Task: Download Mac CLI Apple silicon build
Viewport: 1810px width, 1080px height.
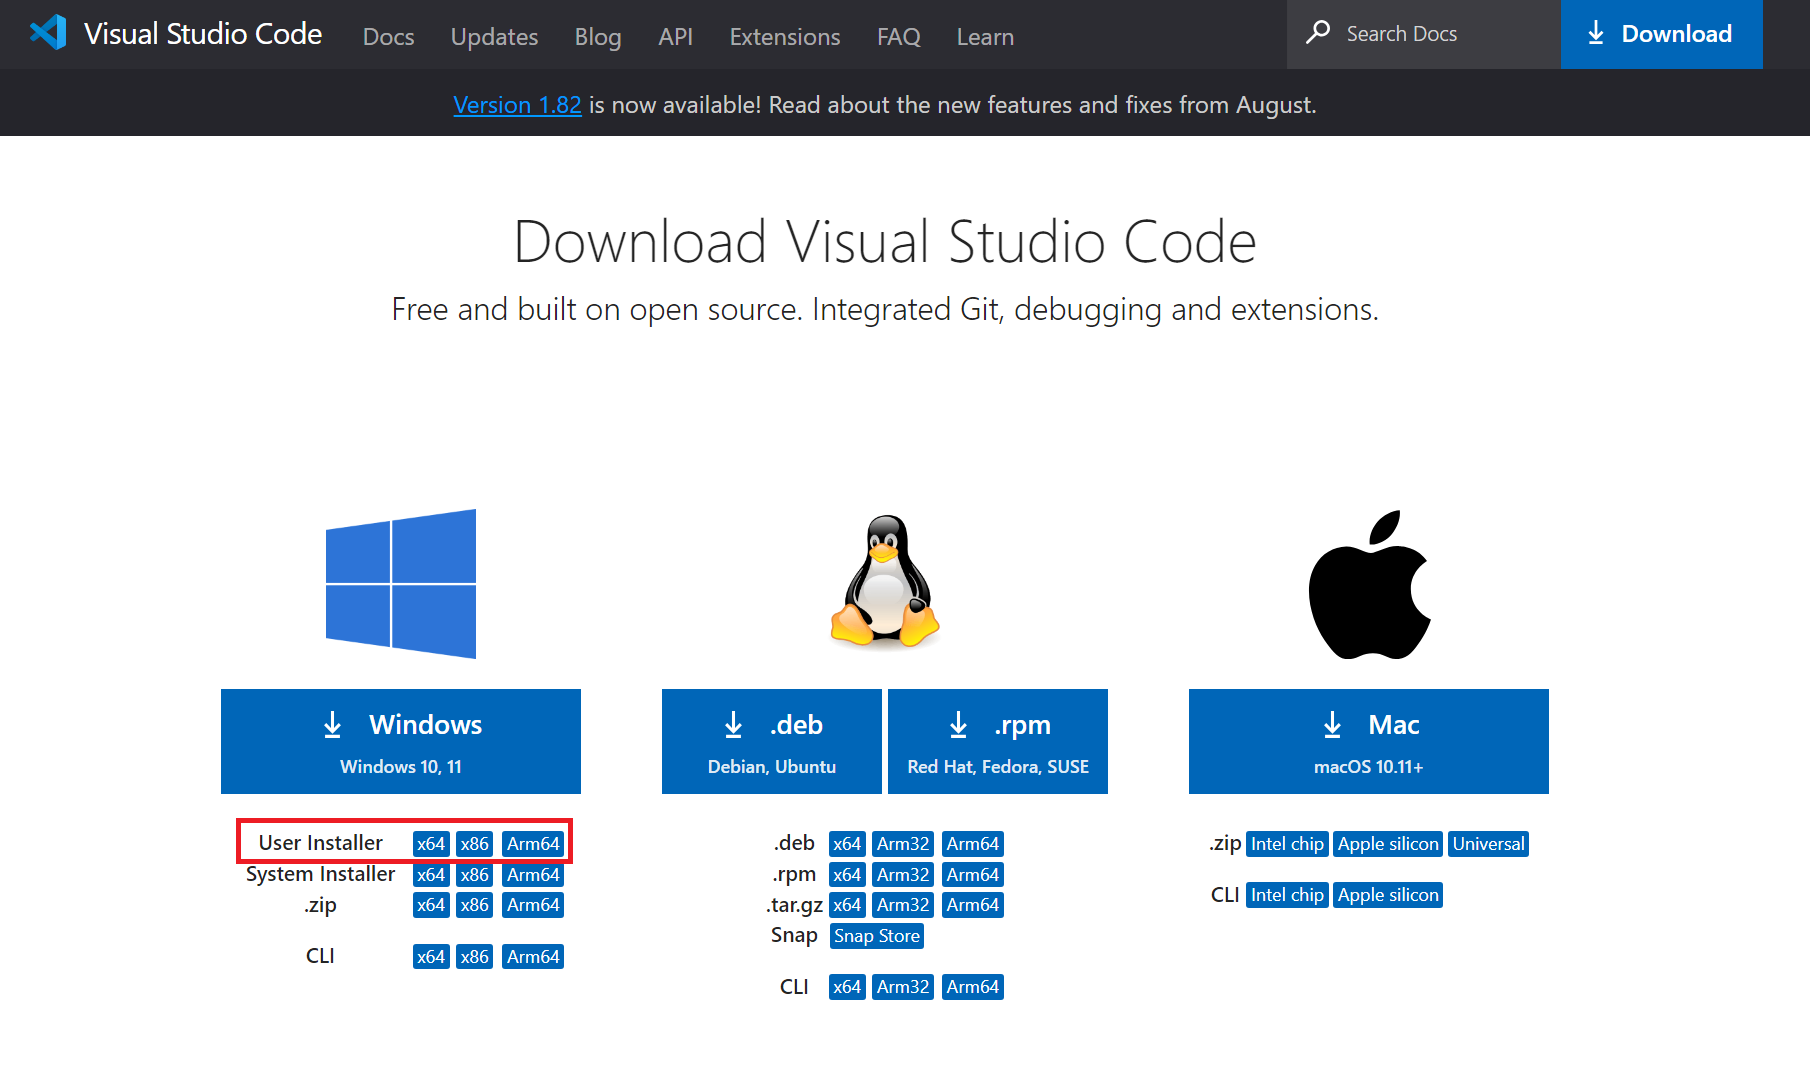Action: (x=1388, y=895)
